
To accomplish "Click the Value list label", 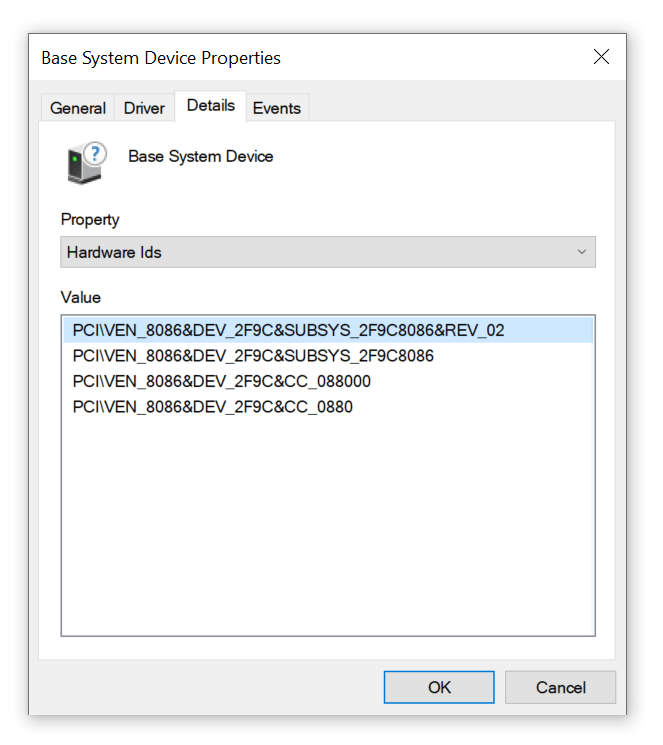I will pyautogui.click(x=81, y=297).
